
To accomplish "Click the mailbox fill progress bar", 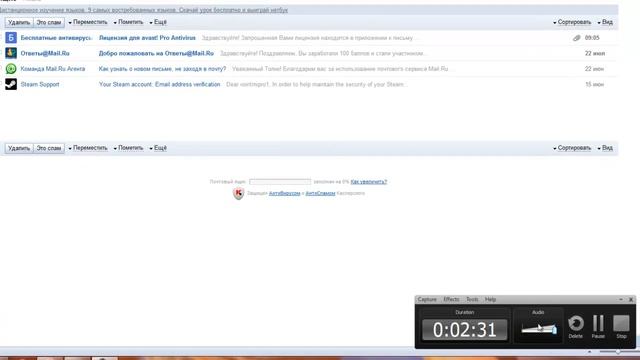I will pos(280,182).
